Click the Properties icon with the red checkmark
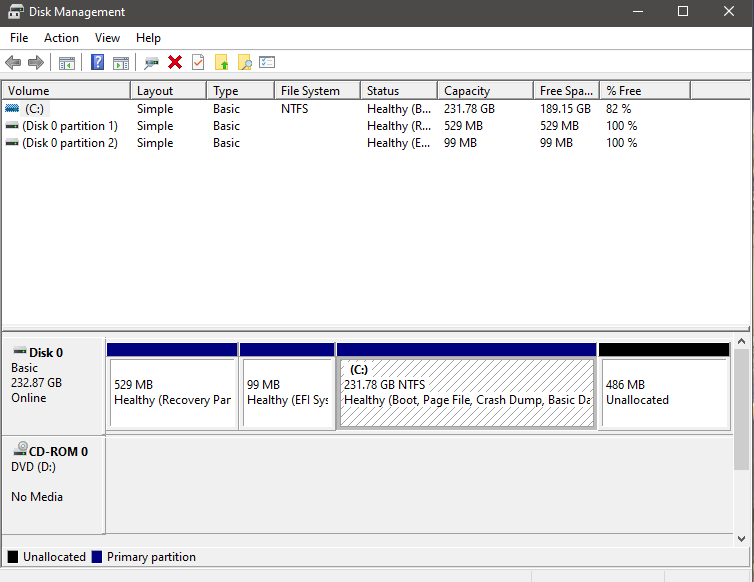The image size is (754, 582). tap(198, 62)
